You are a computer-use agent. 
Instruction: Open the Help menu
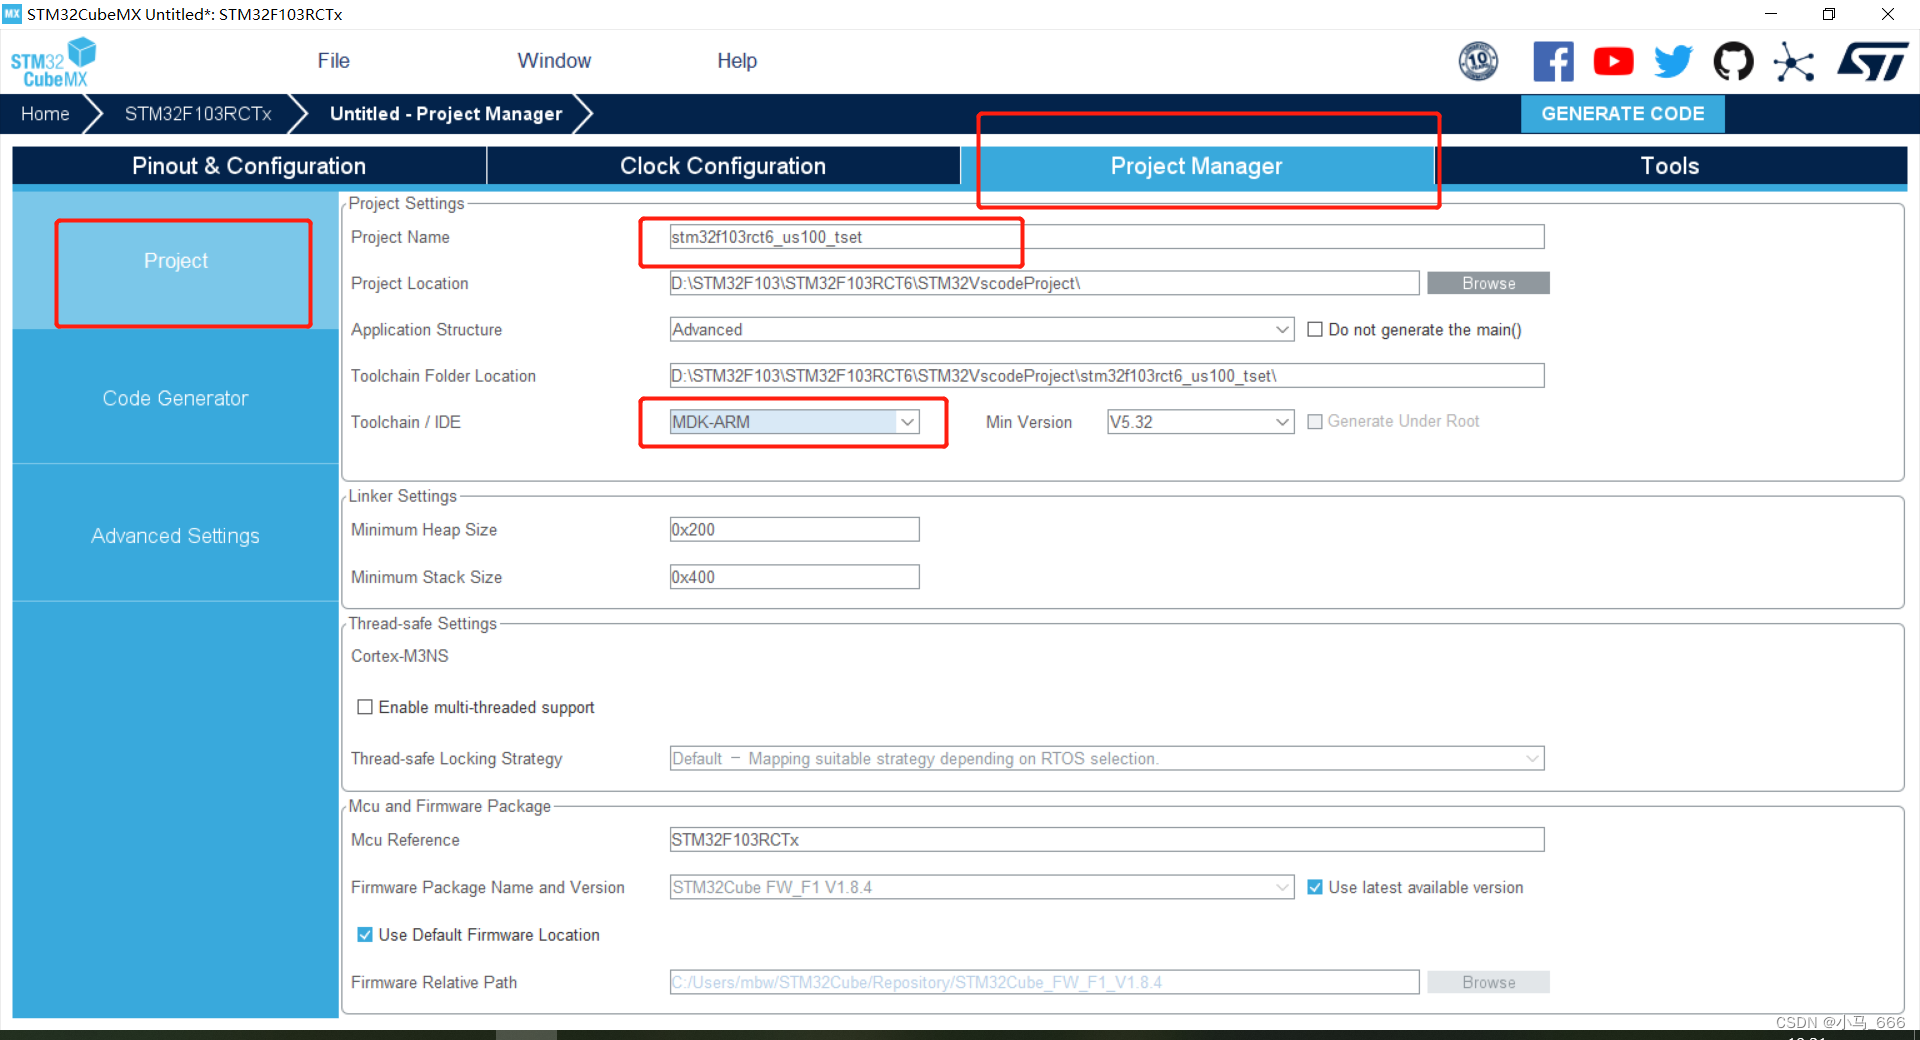[737, 61]
